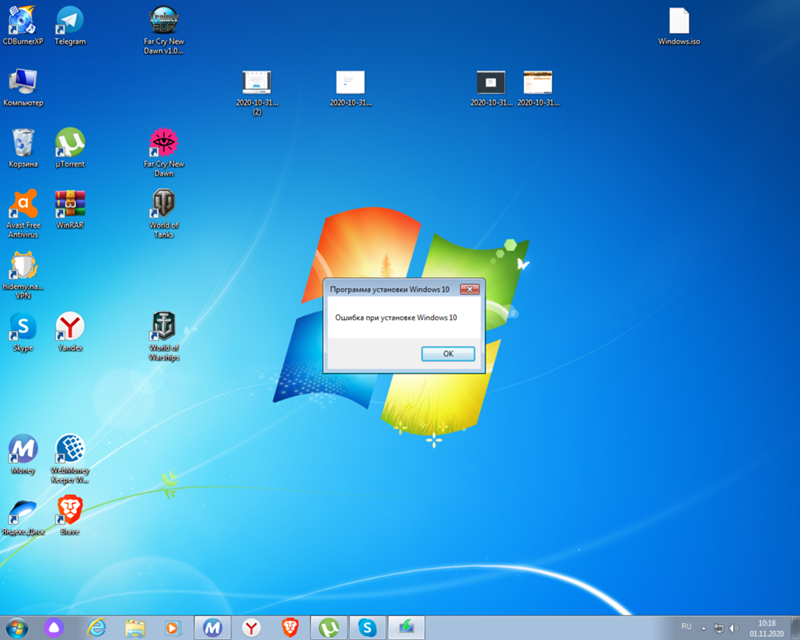Open Windows Media Player from taskbar
This screenshot has height=640, width=800.
(x=173, y=628)
